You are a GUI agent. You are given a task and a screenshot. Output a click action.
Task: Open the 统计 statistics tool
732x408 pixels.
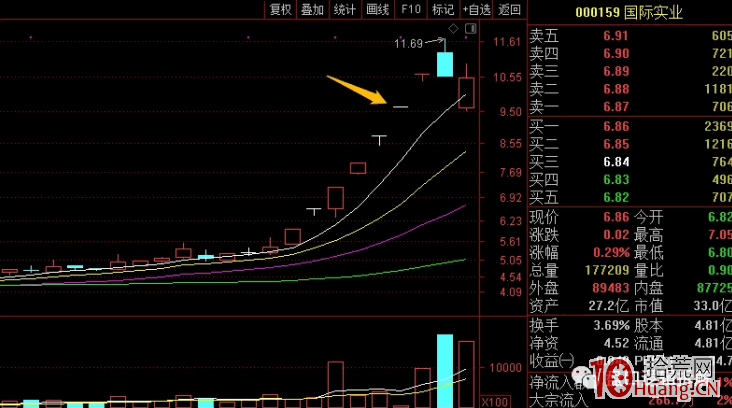click(345, 9)
